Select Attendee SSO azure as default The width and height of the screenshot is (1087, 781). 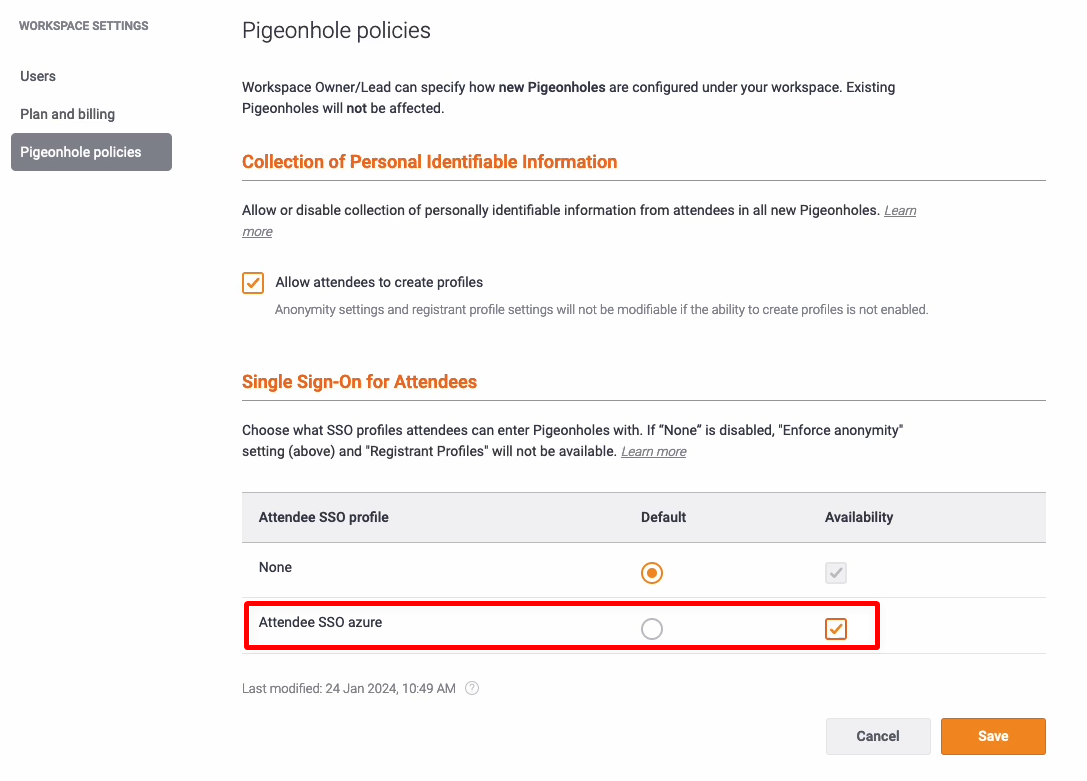click(x=652, y=629)
